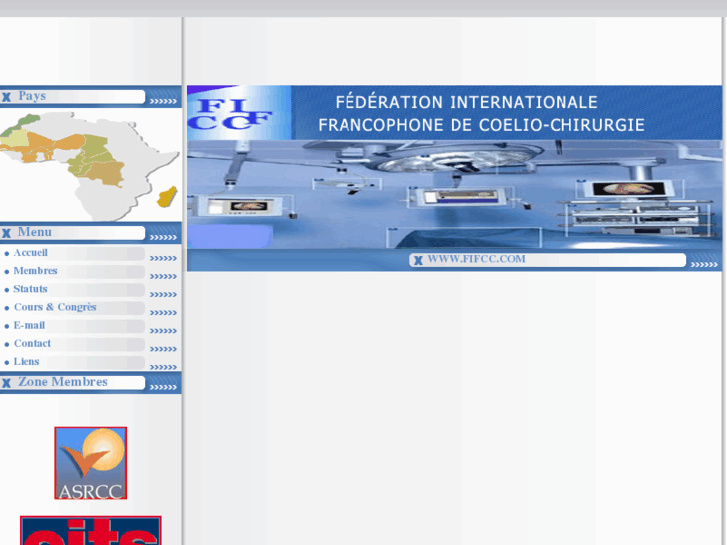The image size is (727, 545).
Task: Click the arrows beside Contact
Action: 163,349
